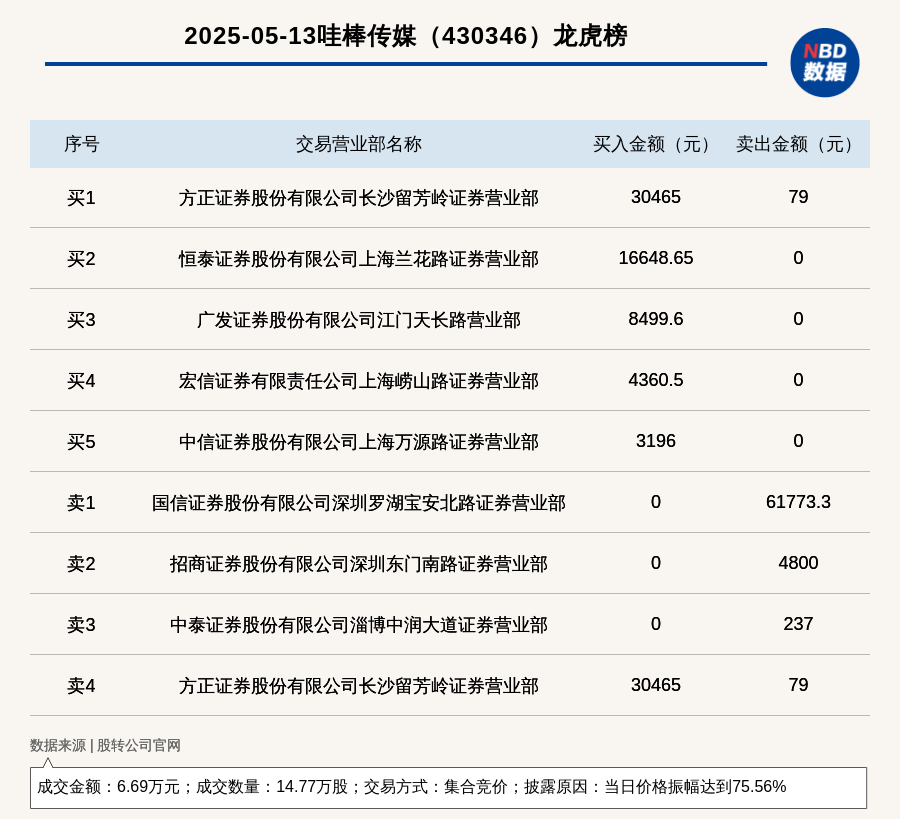900x819 pixels.
Task: Click 中信证券股份有限公司上海万源路证券营业部
Action: [x=359, y=442]
